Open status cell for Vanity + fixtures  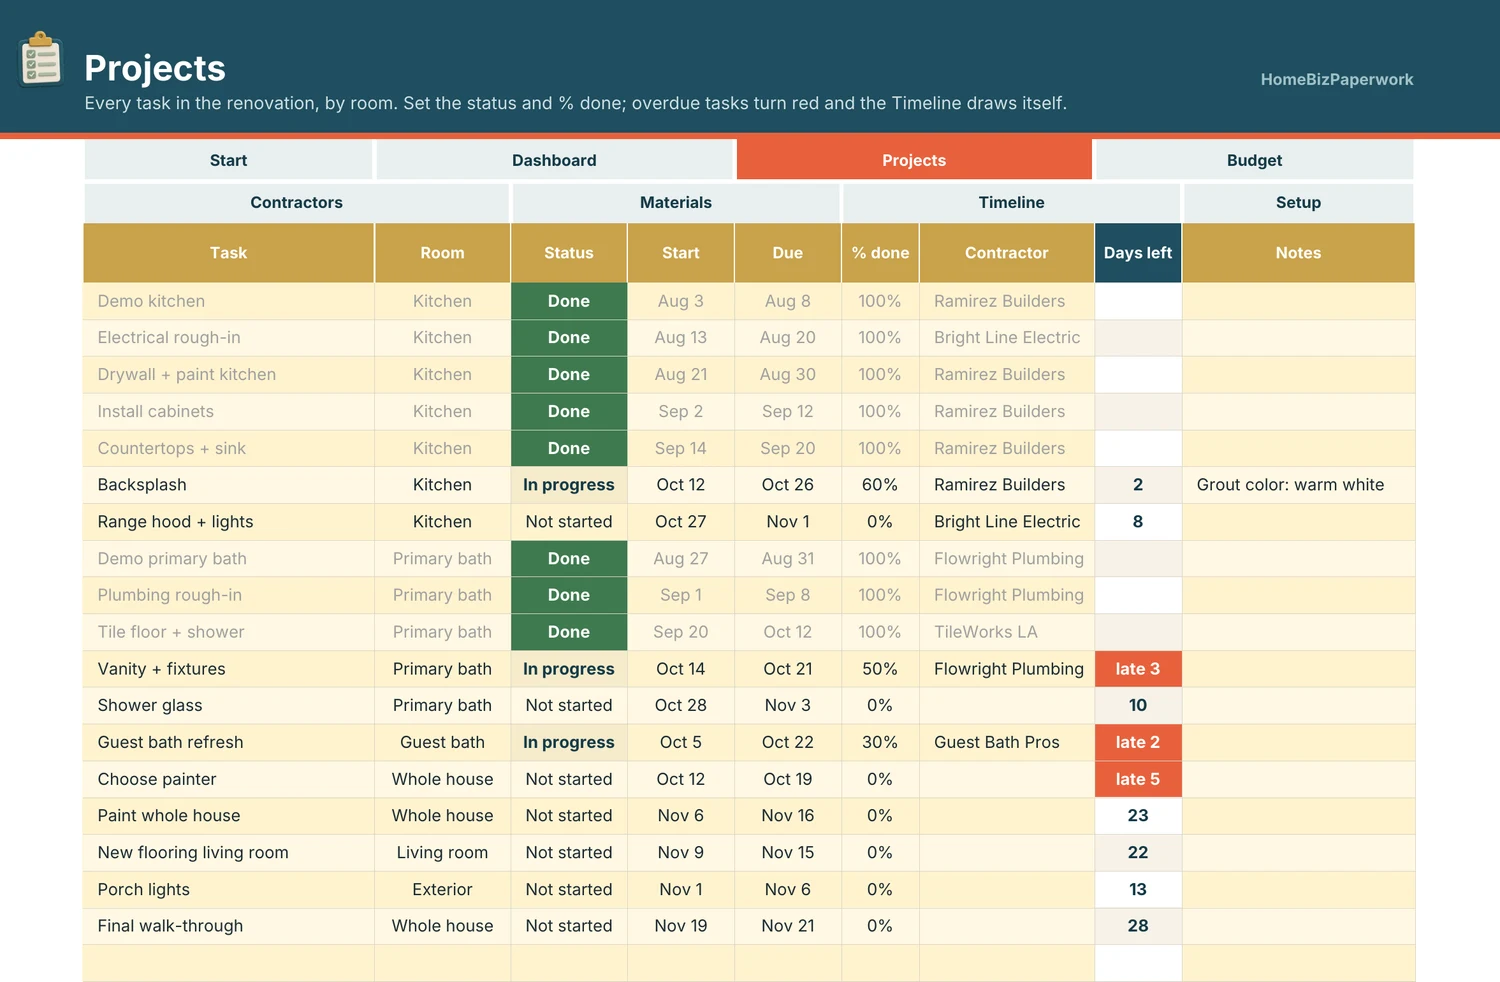(569, 669)
